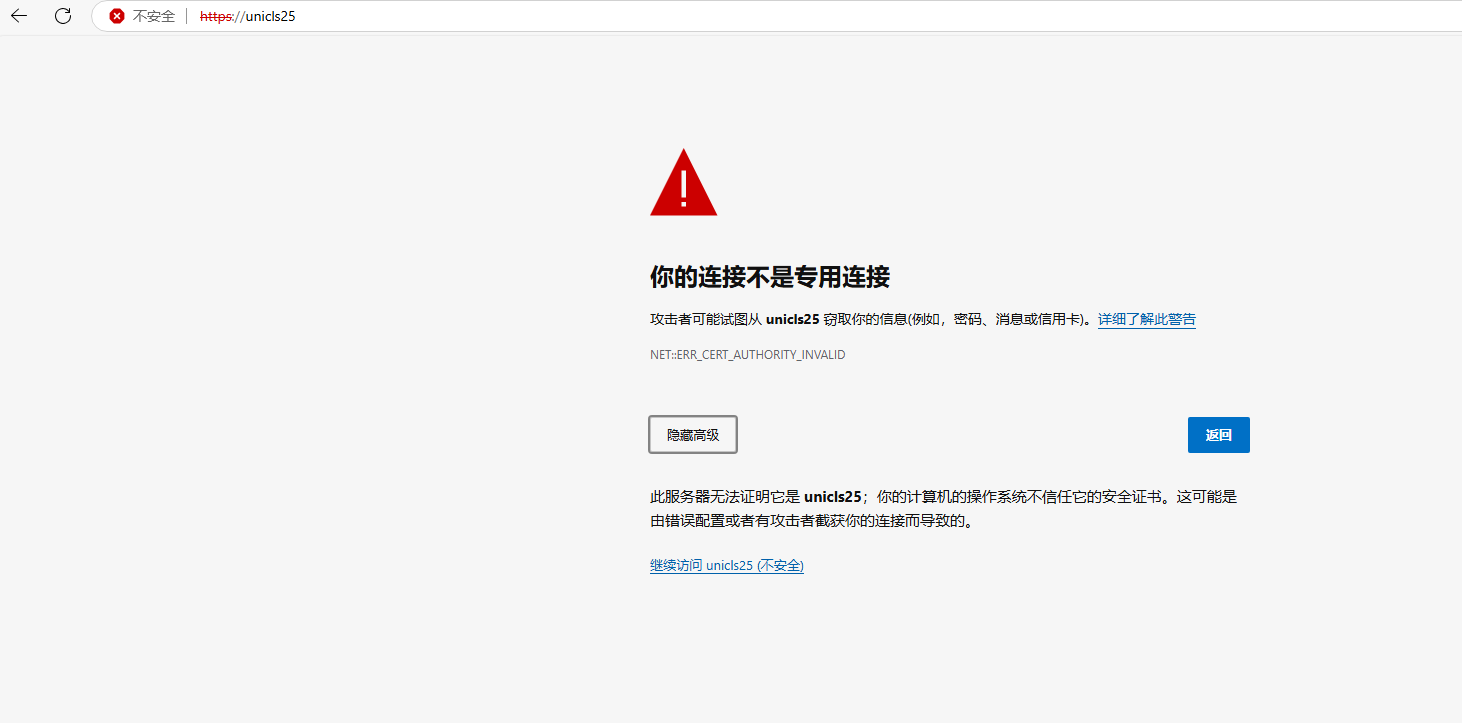Image resolution: width=1462 pixels, height=723 pixels.
Task: Click the red warning triangle icon
Action: 683,183
